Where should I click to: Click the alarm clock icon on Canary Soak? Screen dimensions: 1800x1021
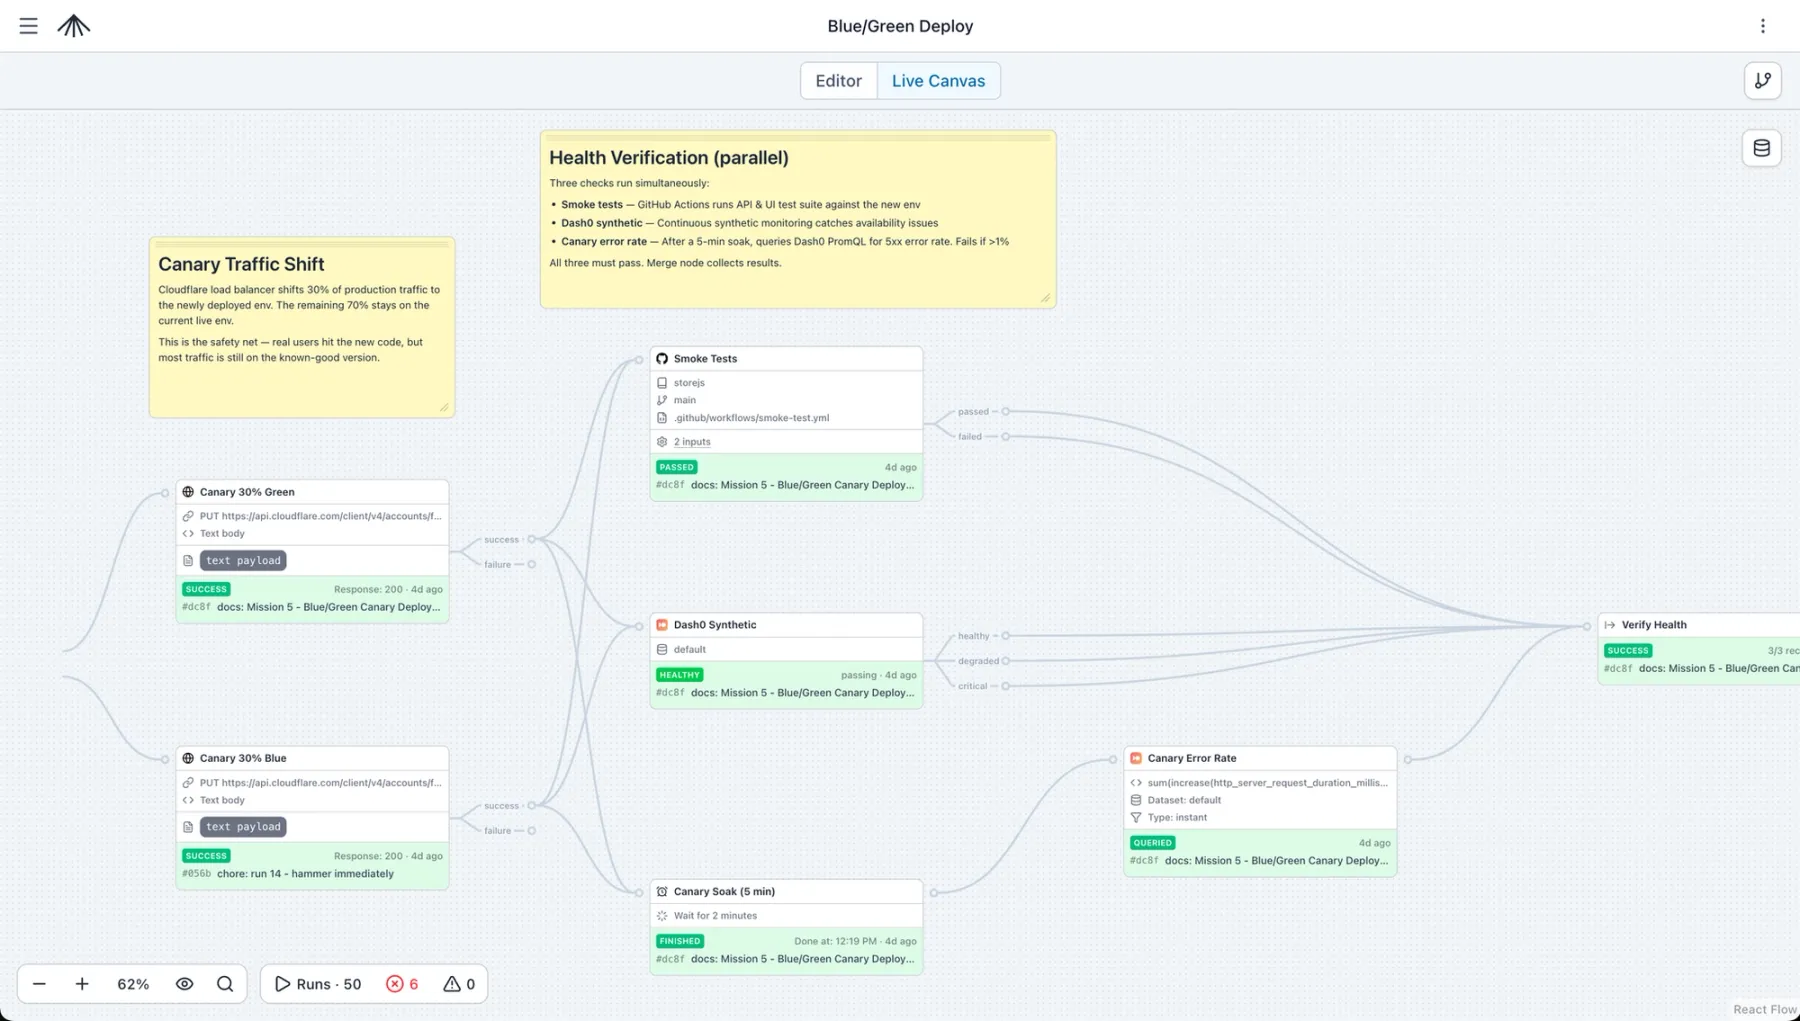(x=662, y=891)
